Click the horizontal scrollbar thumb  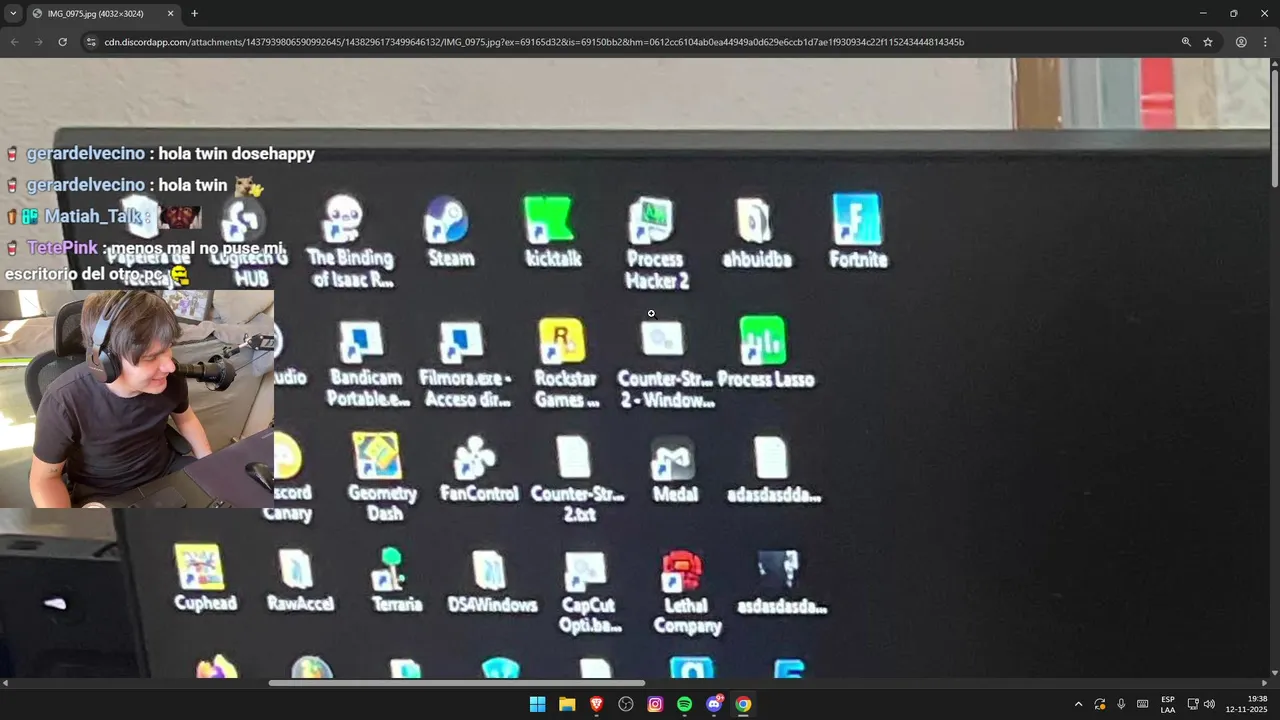coord(458,683)
